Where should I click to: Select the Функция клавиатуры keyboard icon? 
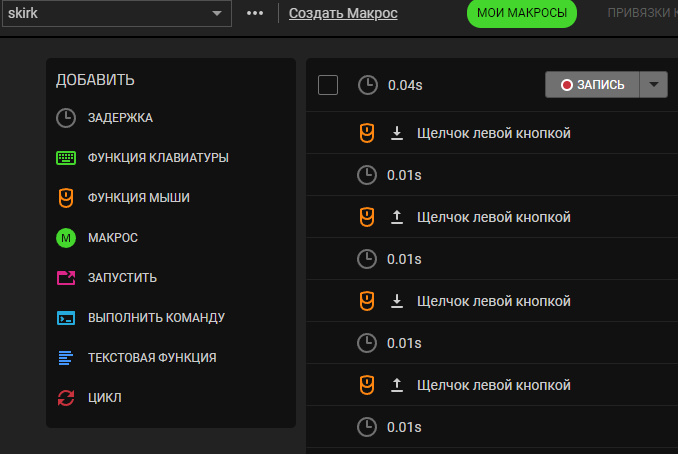(x=66, y=158)
